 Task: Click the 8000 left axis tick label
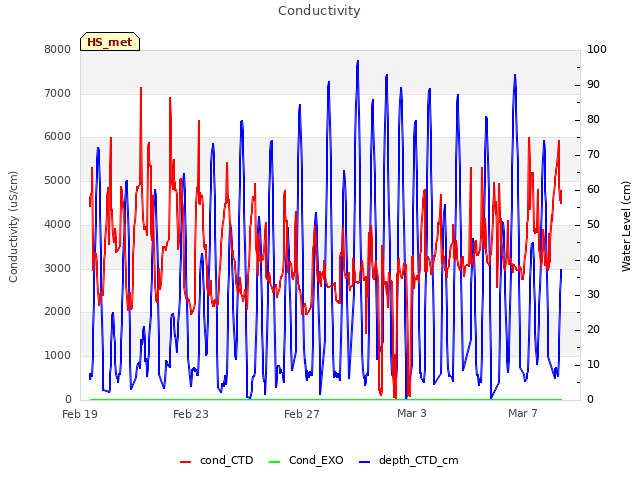(x=58, y=49)
